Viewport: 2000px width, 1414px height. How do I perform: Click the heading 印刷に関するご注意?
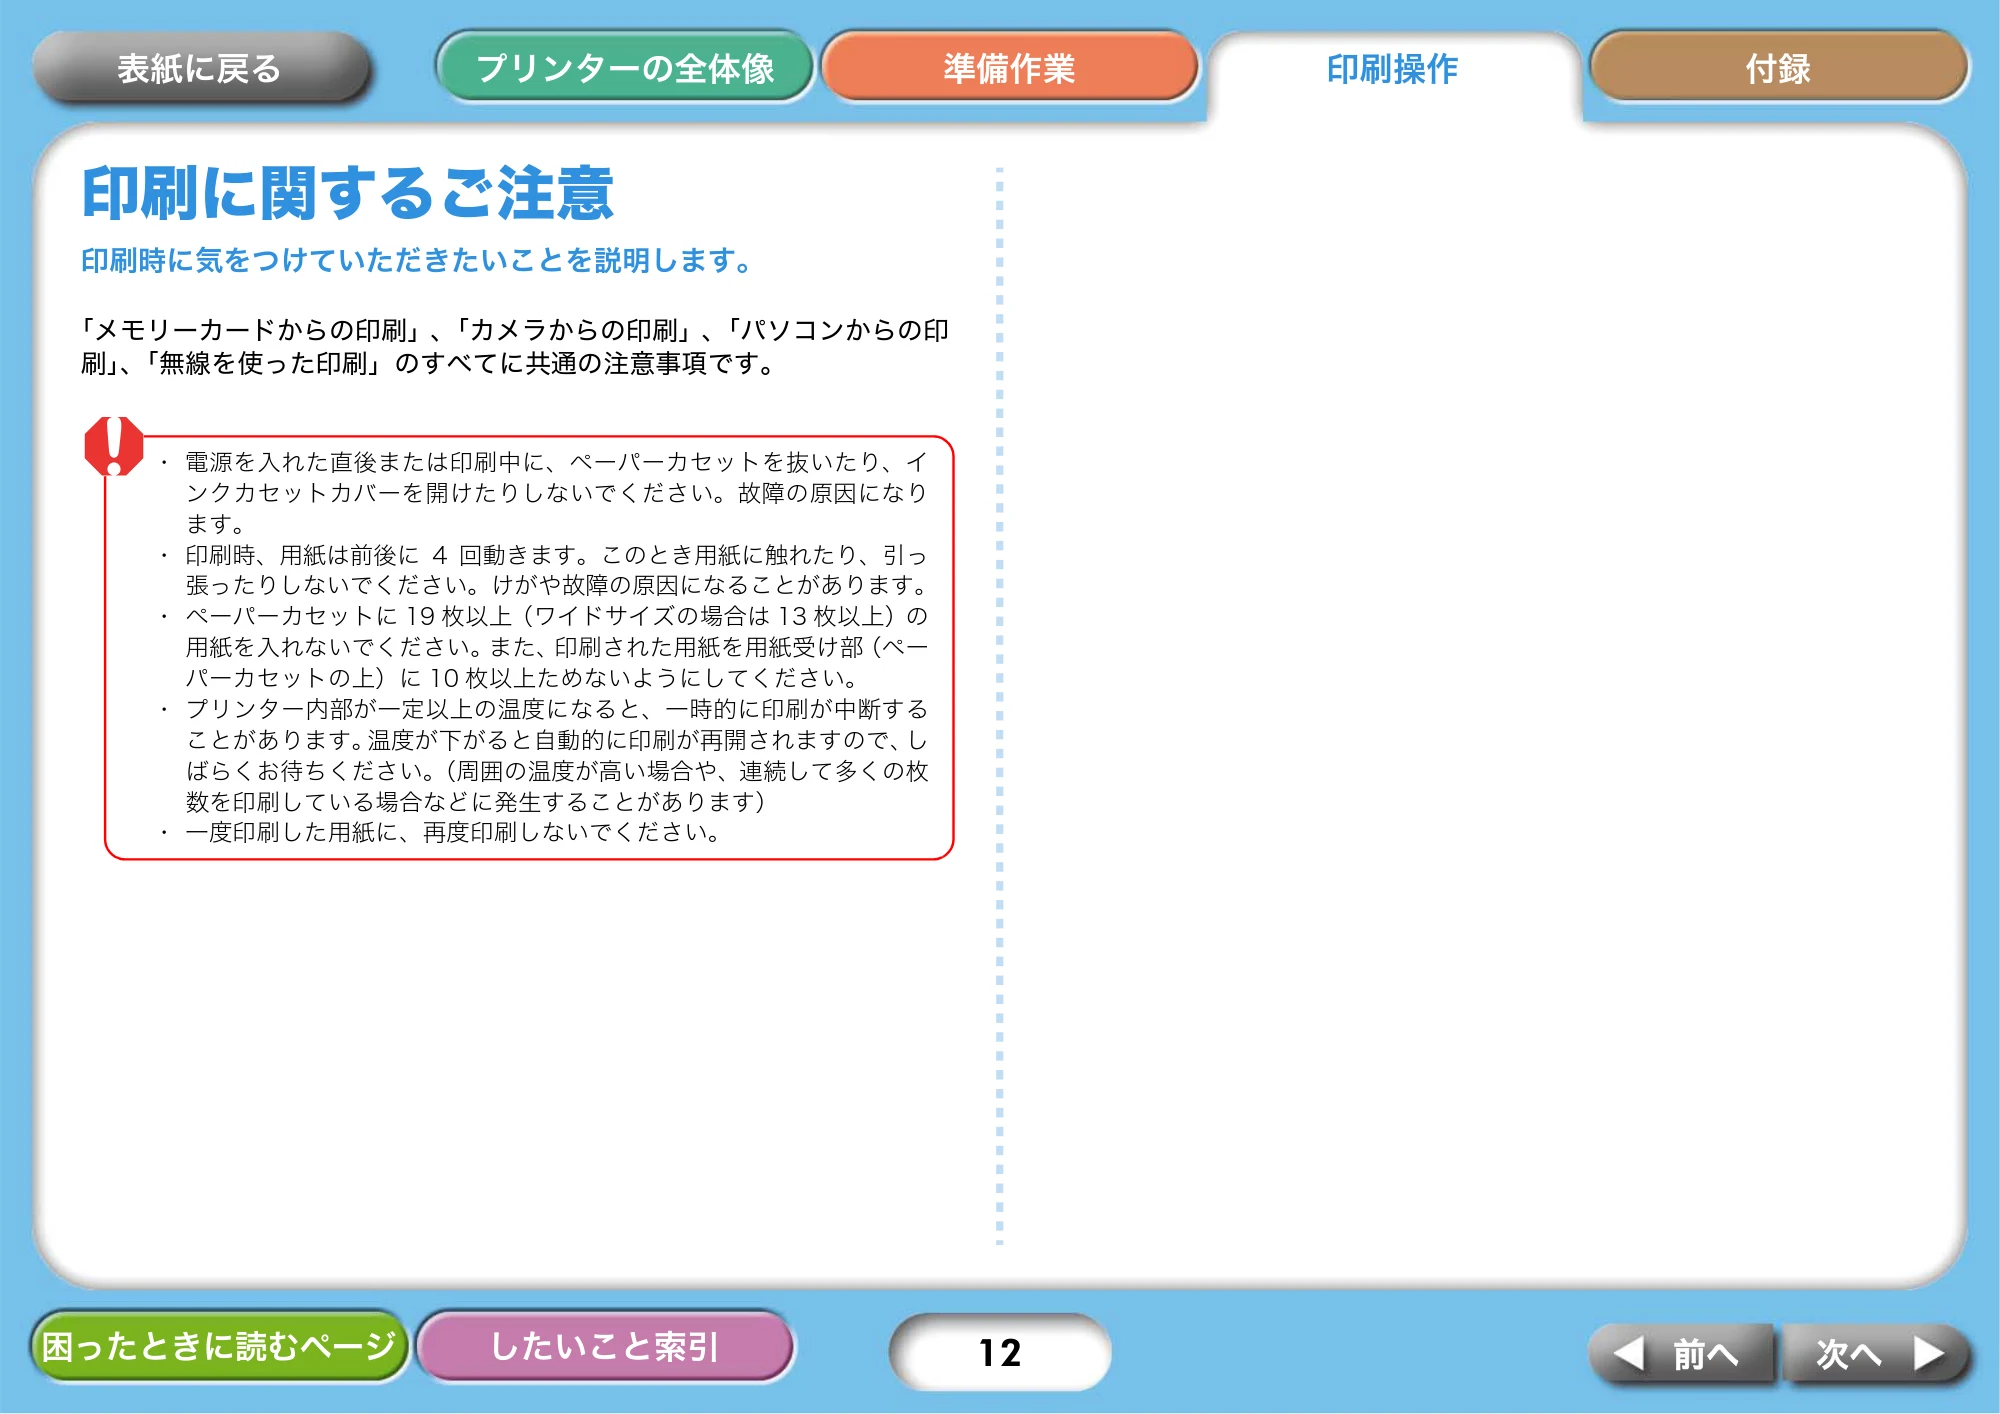[347, 193]
